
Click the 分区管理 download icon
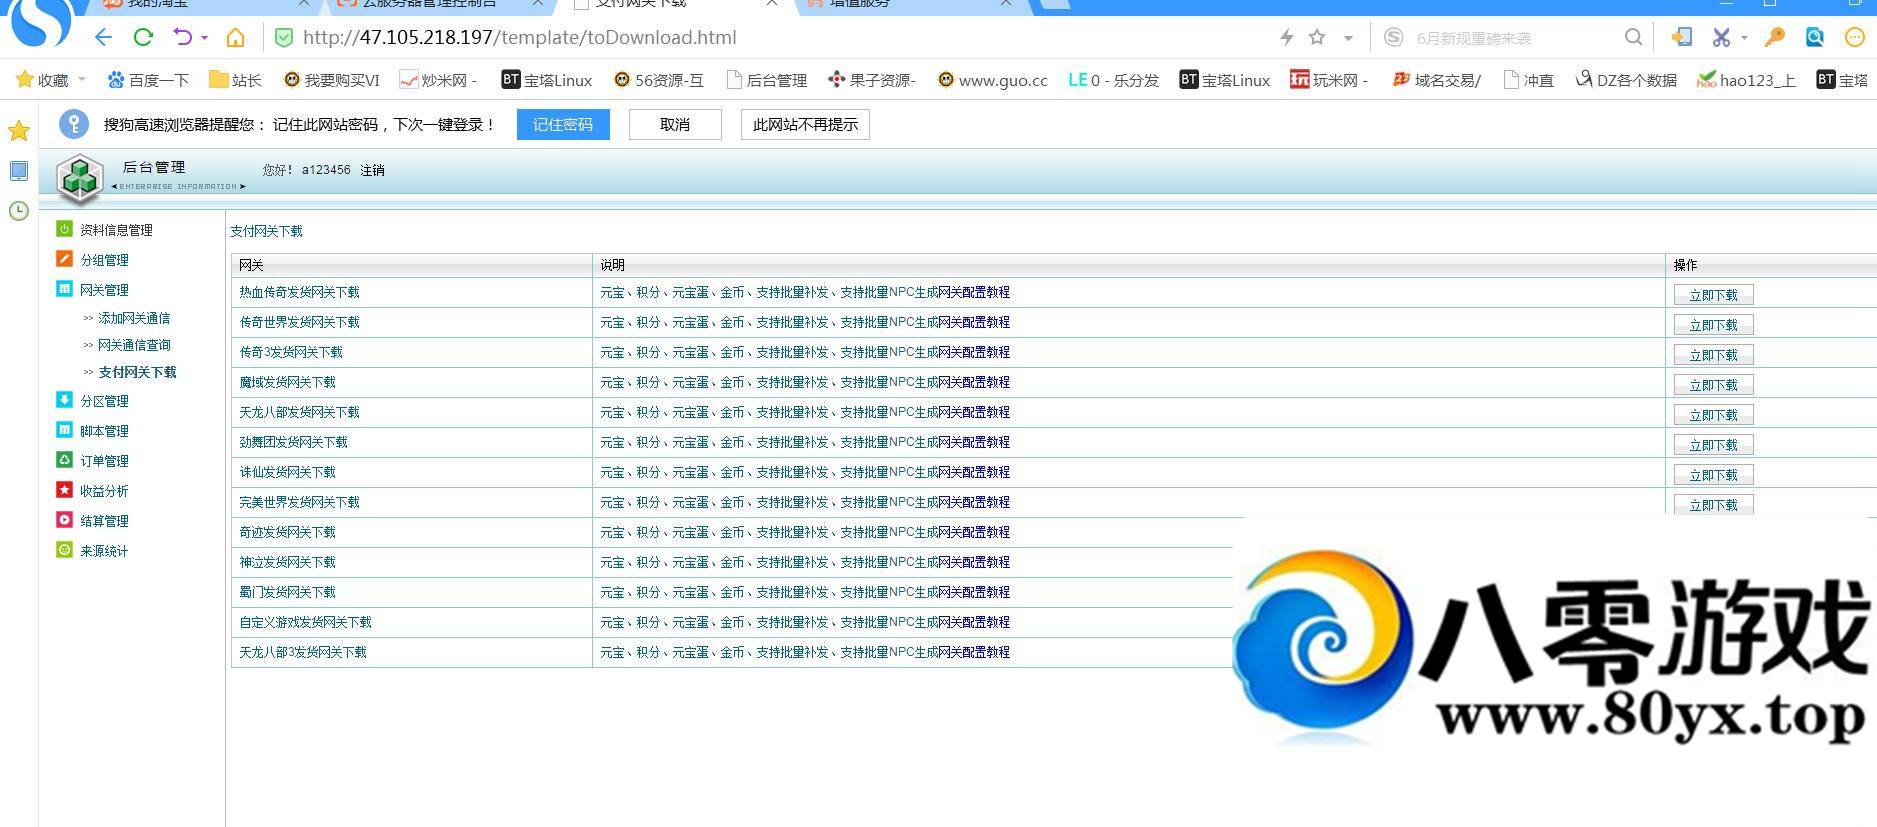pyautogui.click(x=64, y=400)
